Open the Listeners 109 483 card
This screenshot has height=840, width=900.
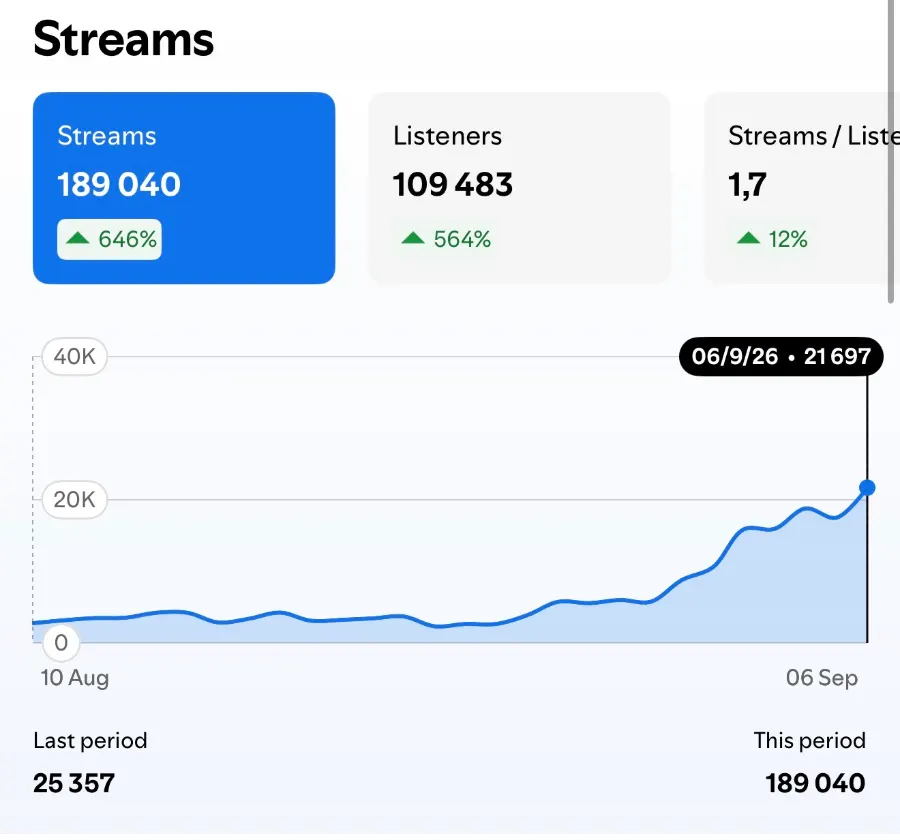point(519,188)
